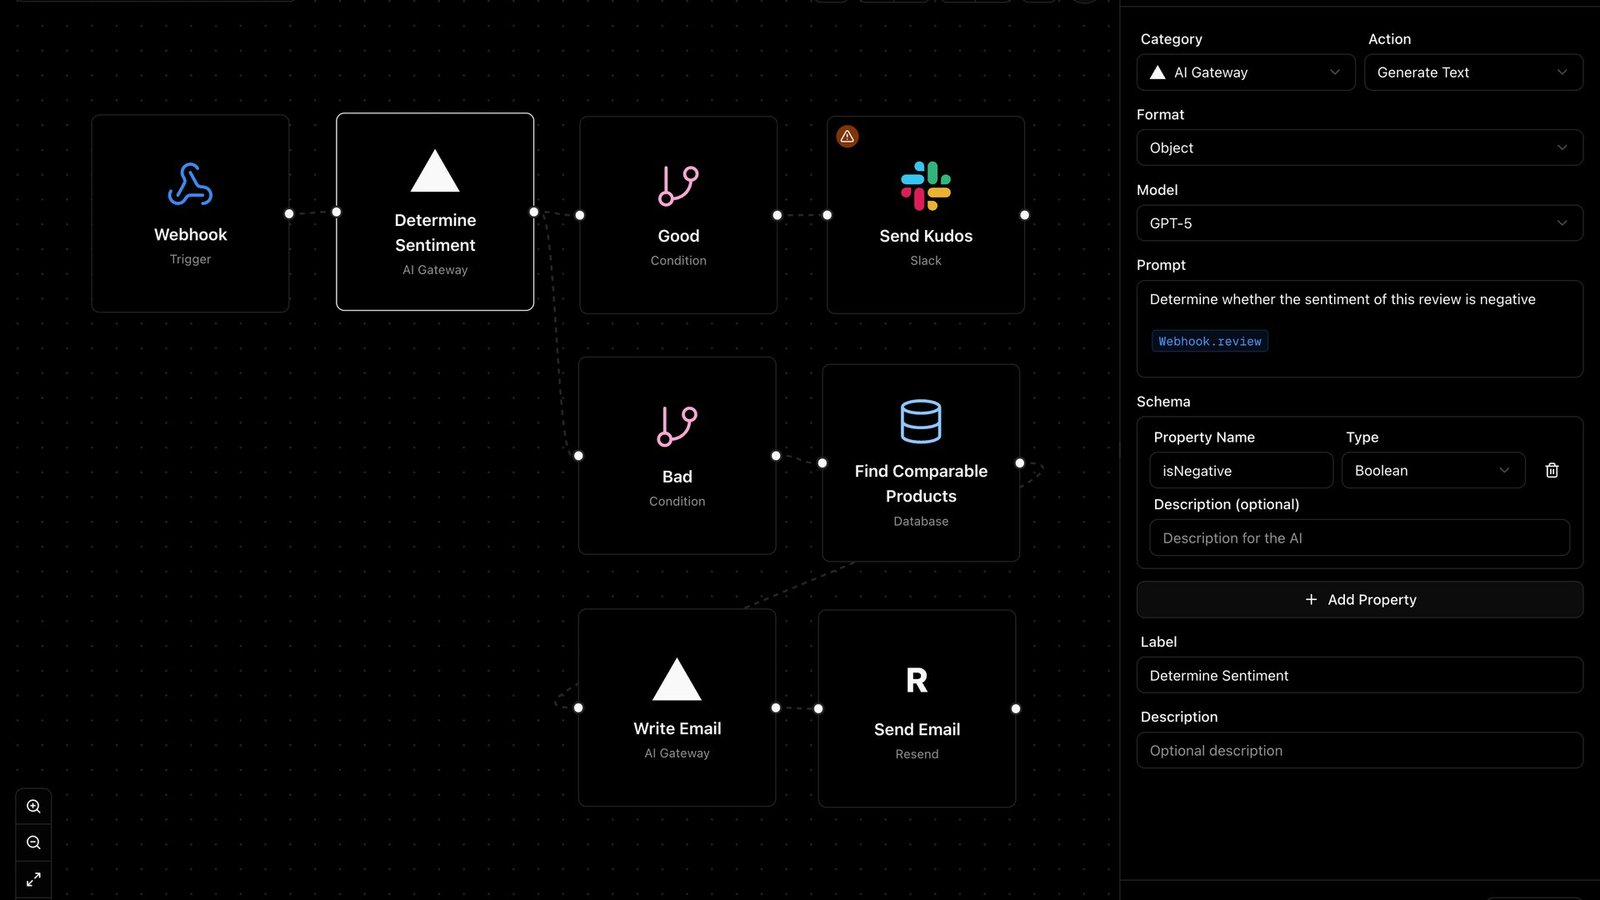The image size is (1600, 900).
Task: Open the warning badge on Send Kudos
Action: click(847, 136)
